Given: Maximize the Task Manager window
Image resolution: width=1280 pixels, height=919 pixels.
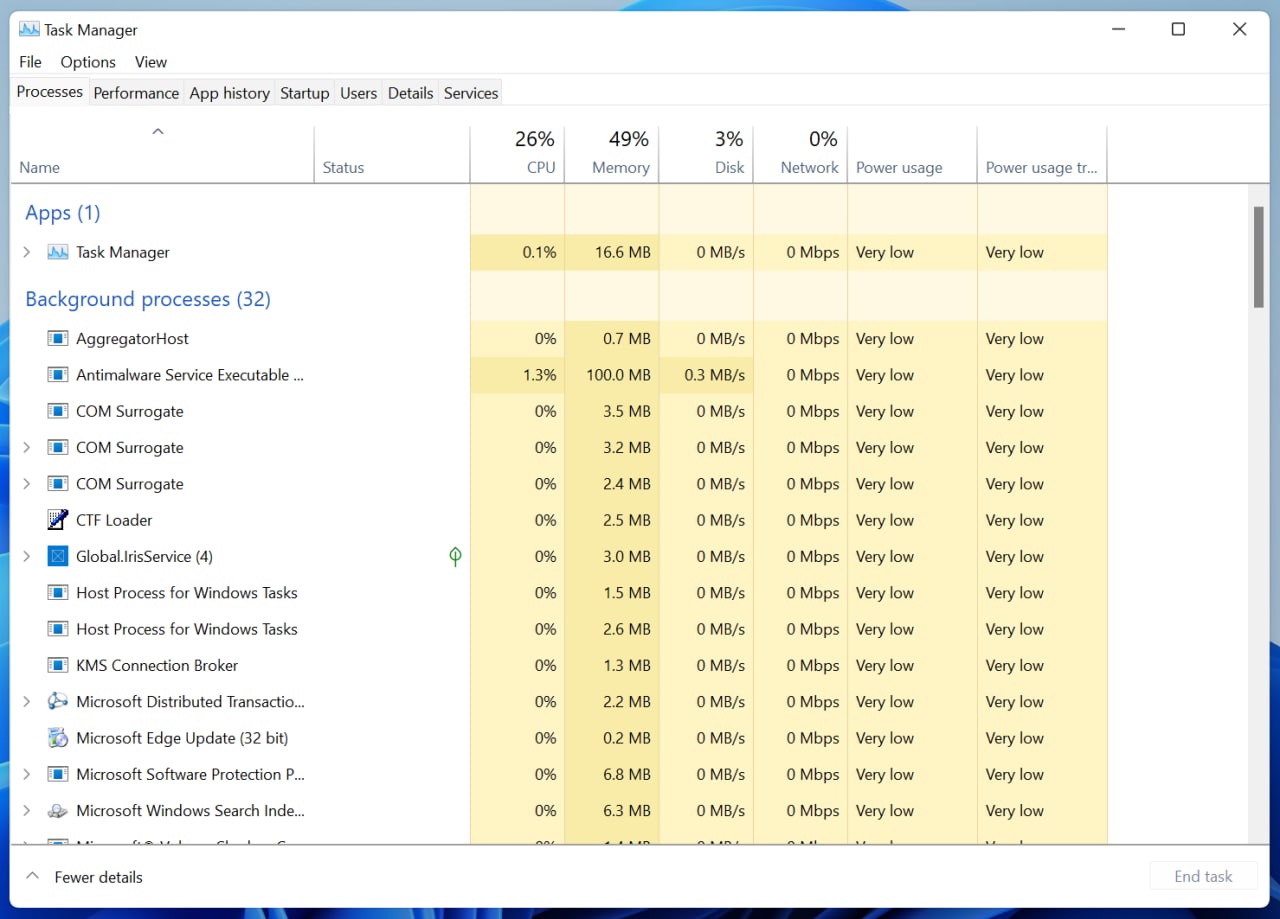Looking at the screenshot, I should pyautogui.click(x=1178, y=29).
